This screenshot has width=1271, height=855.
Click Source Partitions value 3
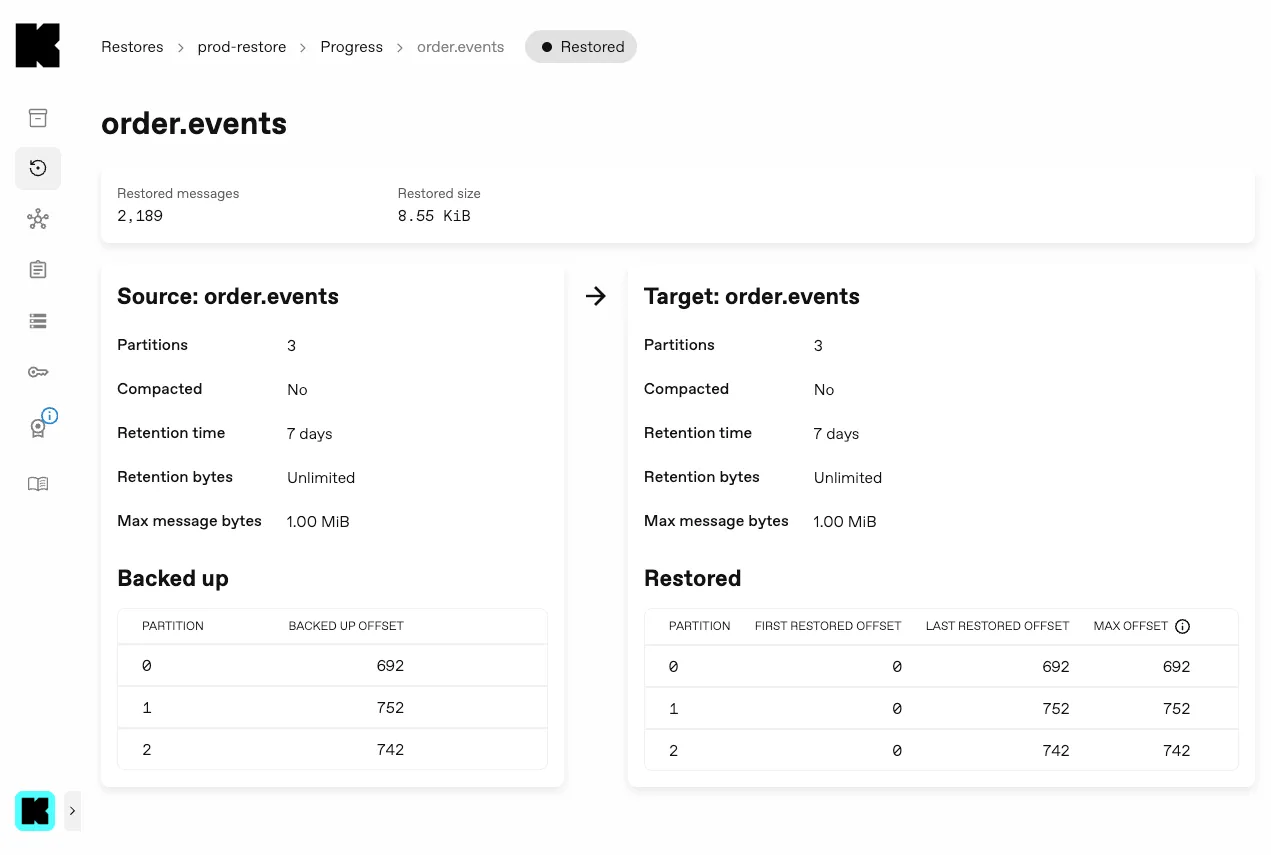point(291,346)
